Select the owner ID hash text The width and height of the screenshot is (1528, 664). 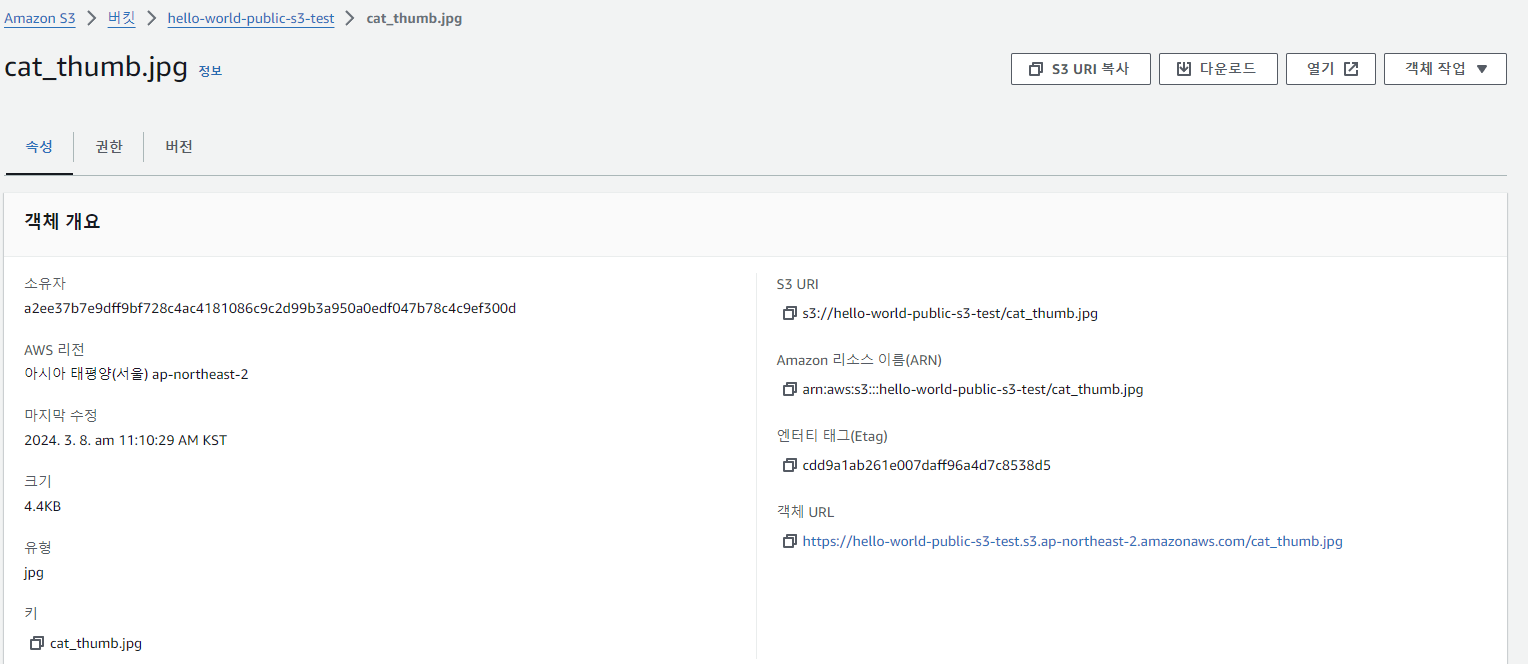[x=270, y=308]
